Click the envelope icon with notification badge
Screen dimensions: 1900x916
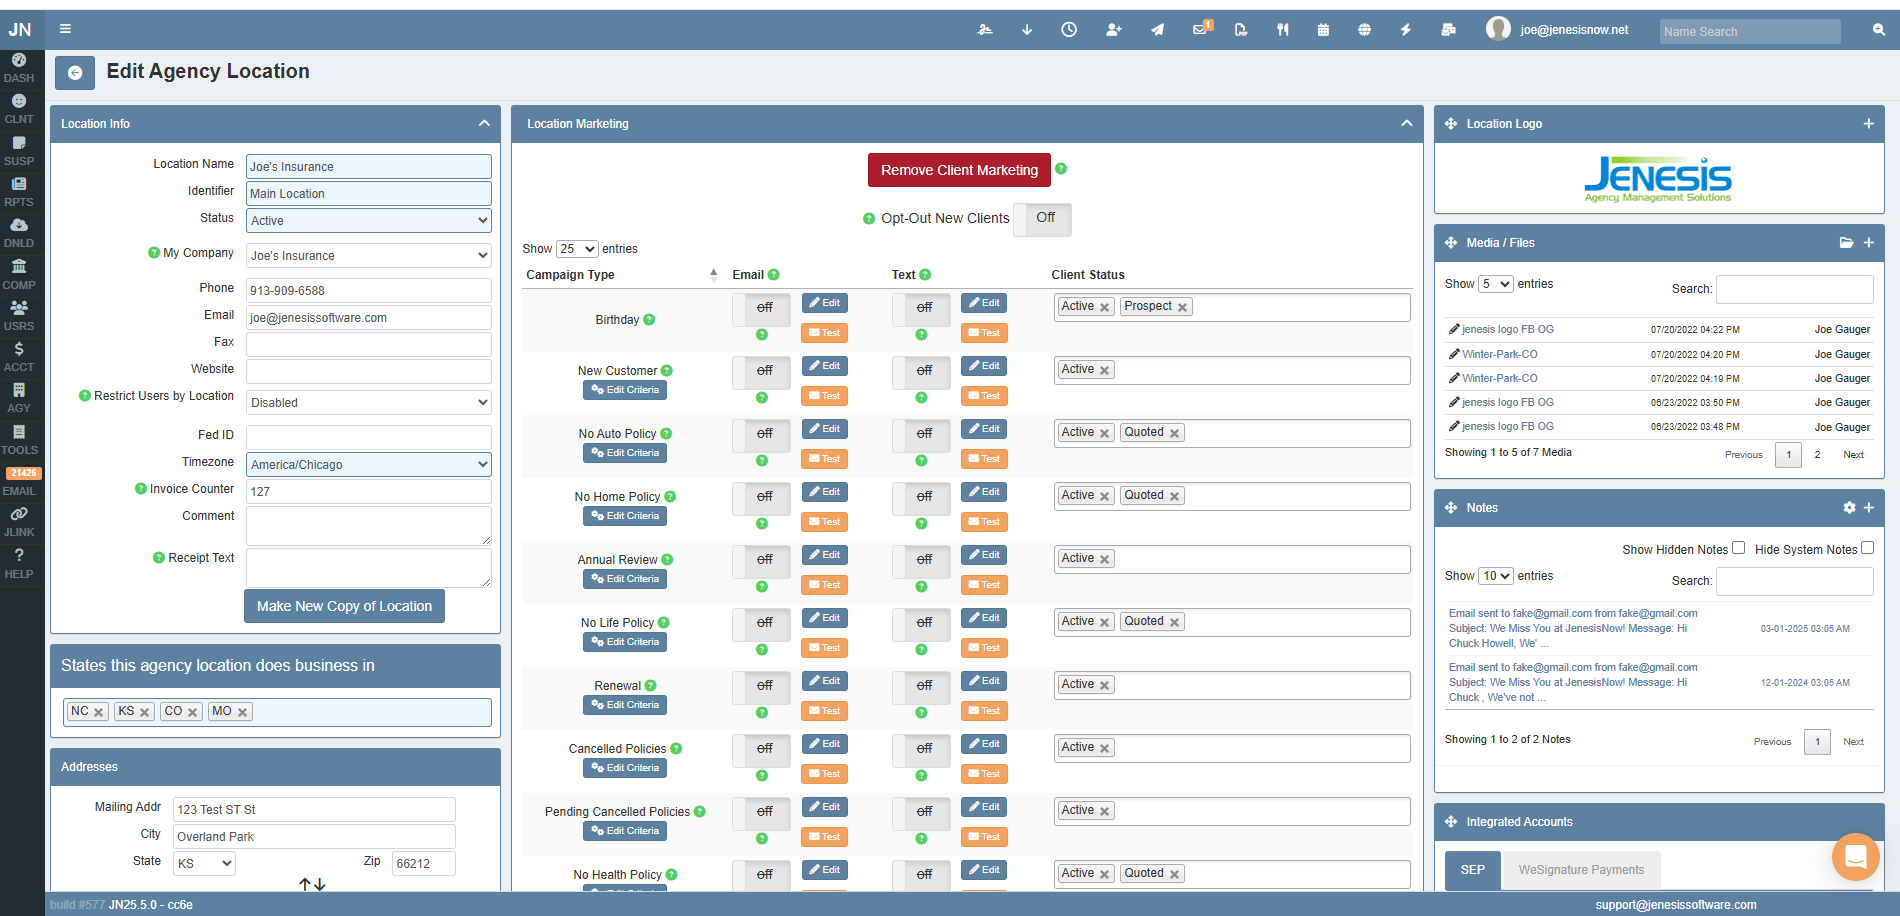(x=1198, y=30)
